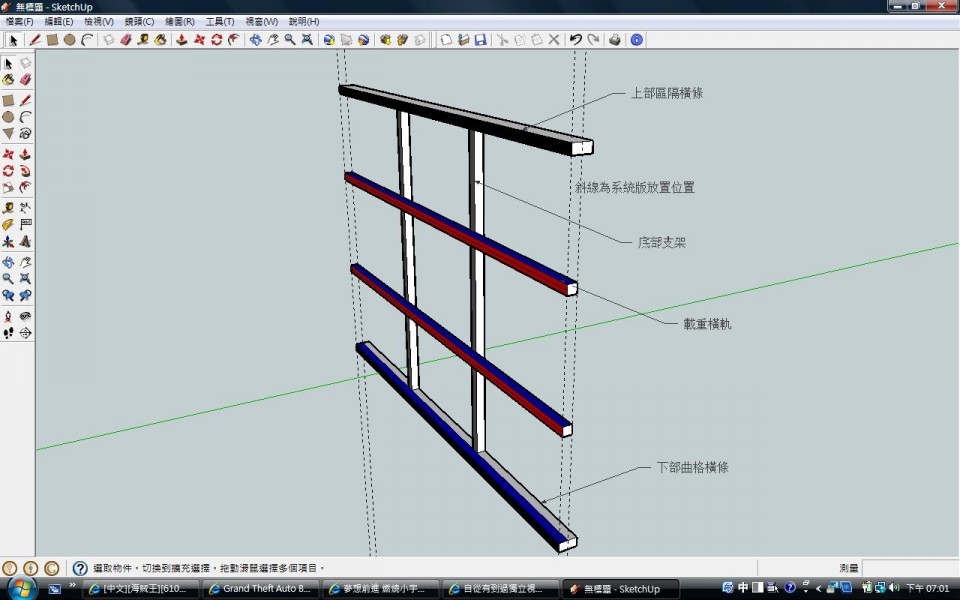Screen dimensions: 960x600
Task: Open the 檔案(F) menu
Action: click(19, 21)
